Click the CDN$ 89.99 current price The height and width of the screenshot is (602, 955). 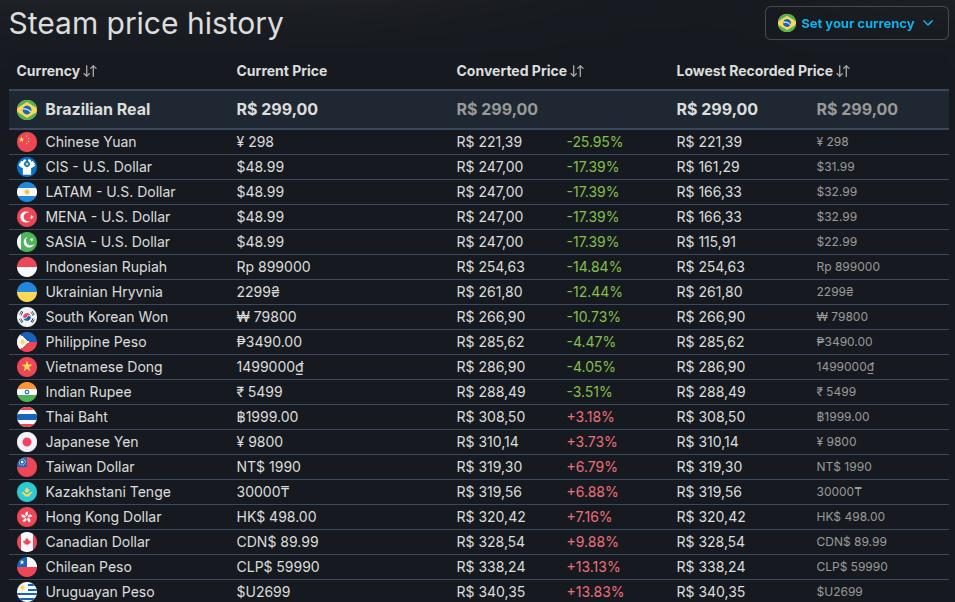[x=278, y=542]
